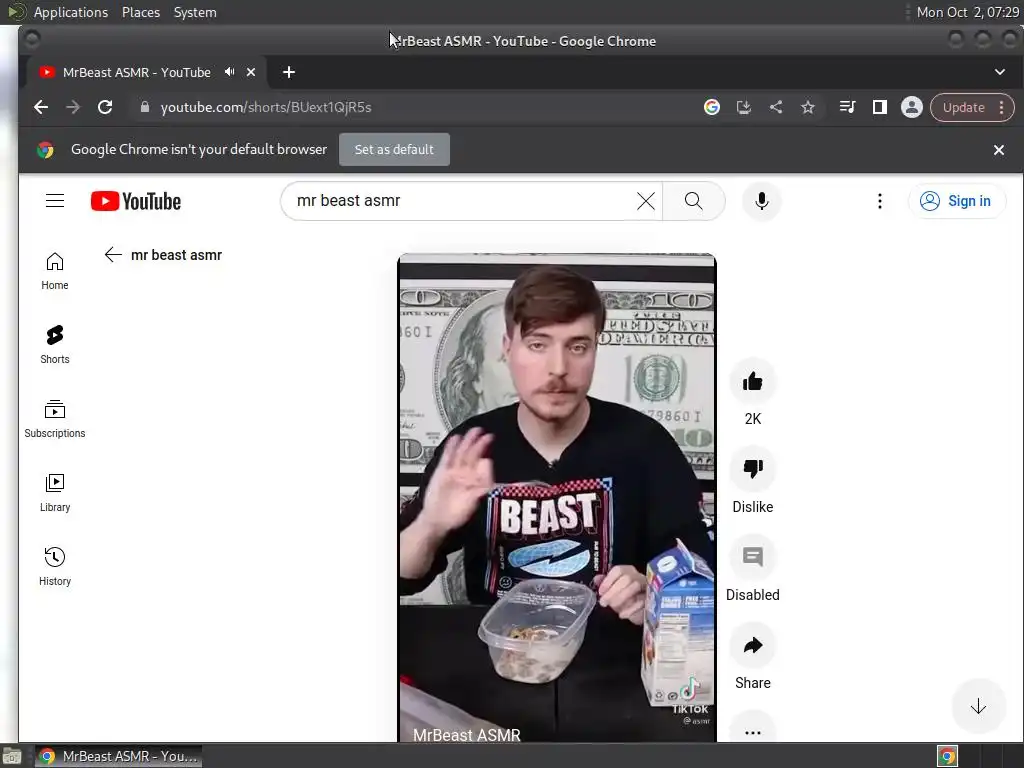The height and width of the screenshot is (768, 1024).
Task: Click the short's video player
Action: pos(556,498)
